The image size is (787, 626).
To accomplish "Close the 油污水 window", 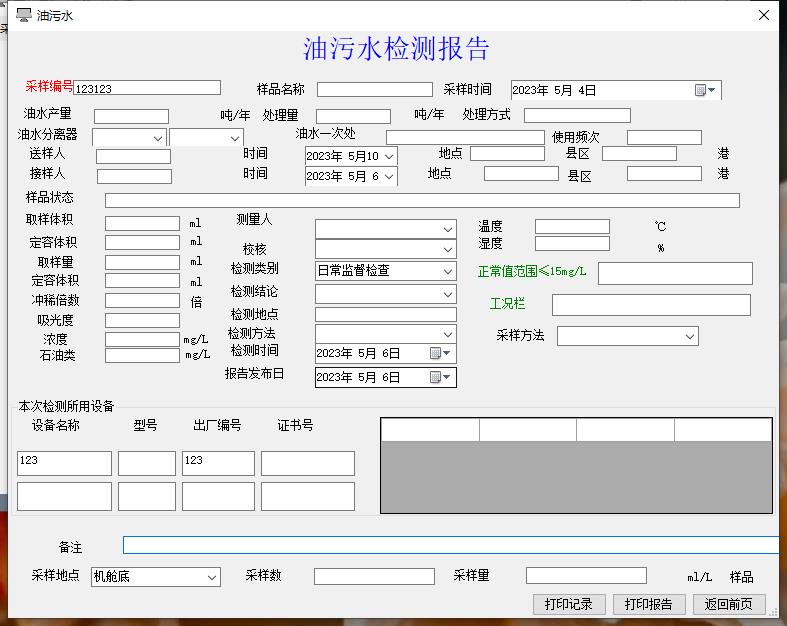I will 764,15.
